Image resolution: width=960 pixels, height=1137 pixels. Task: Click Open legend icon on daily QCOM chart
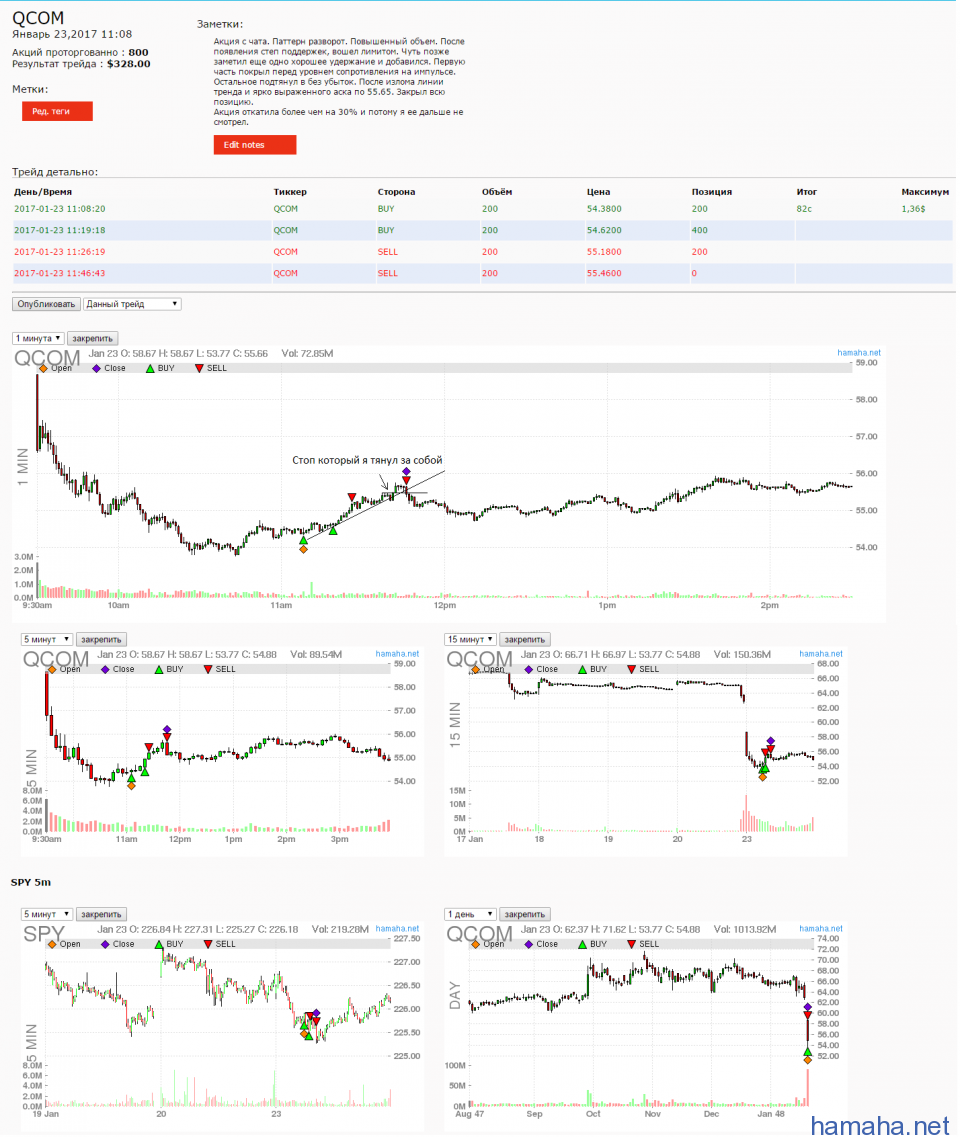tap(476, 944)
